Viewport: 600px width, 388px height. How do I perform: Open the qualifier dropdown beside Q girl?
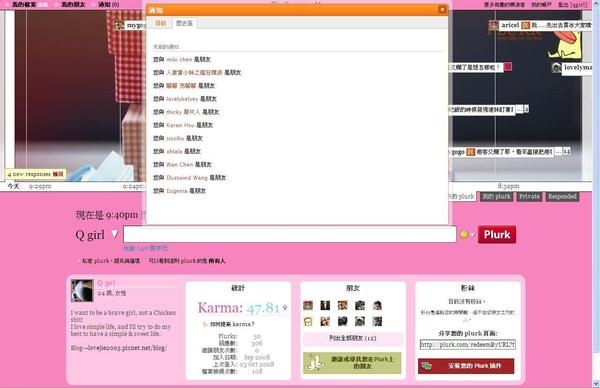coord(115,234)
